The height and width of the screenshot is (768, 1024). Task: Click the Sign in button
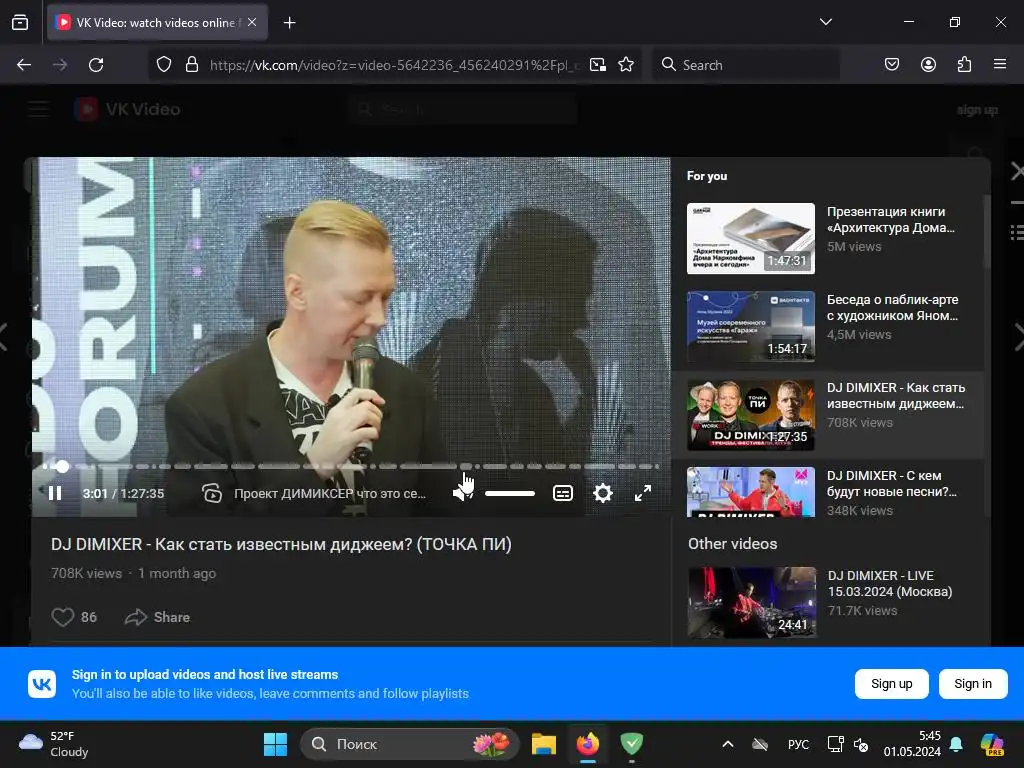(x=972, y=684)
